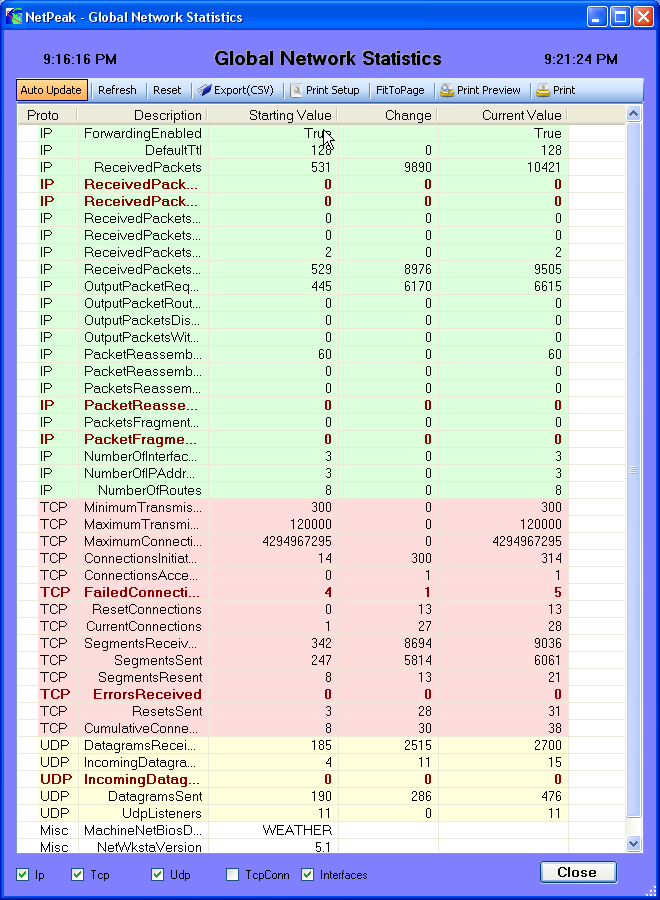The width and height of the screenshot is (660, 900).
Task: Select the OutputPacketRout... row
Action: click(293, 303)
